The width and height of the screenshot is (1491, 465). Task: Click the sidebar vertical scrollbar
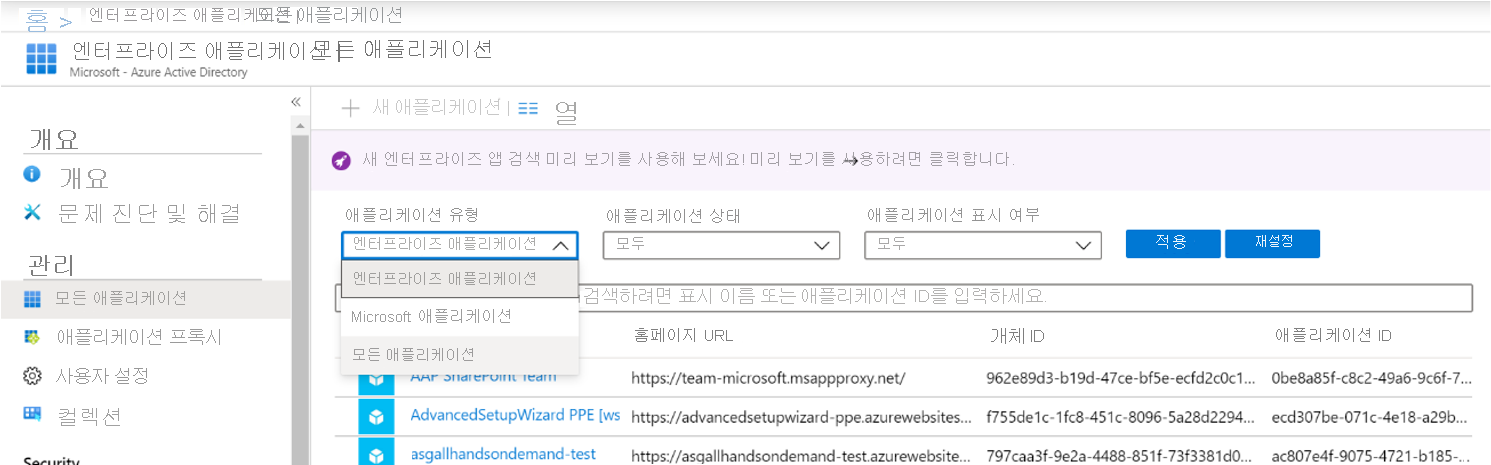click(x=299, y=300)
